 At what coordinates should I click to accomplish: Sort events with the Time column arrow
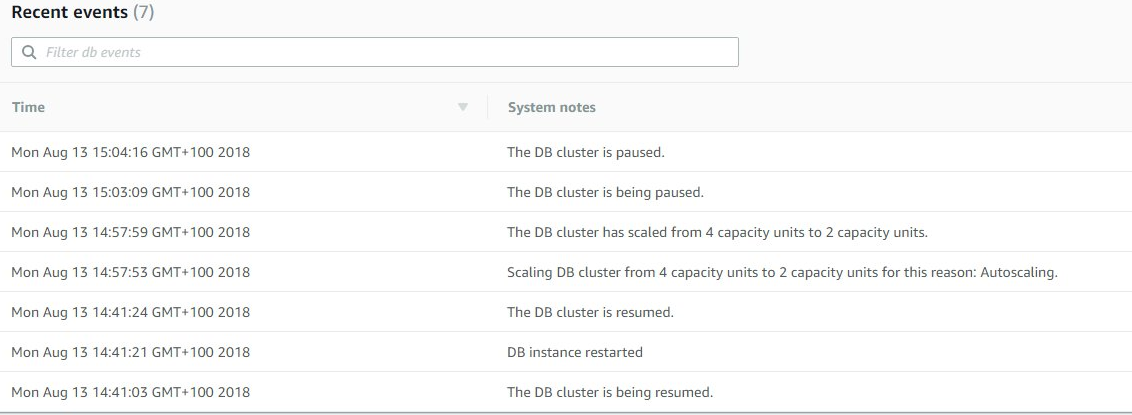coord(463,108)
